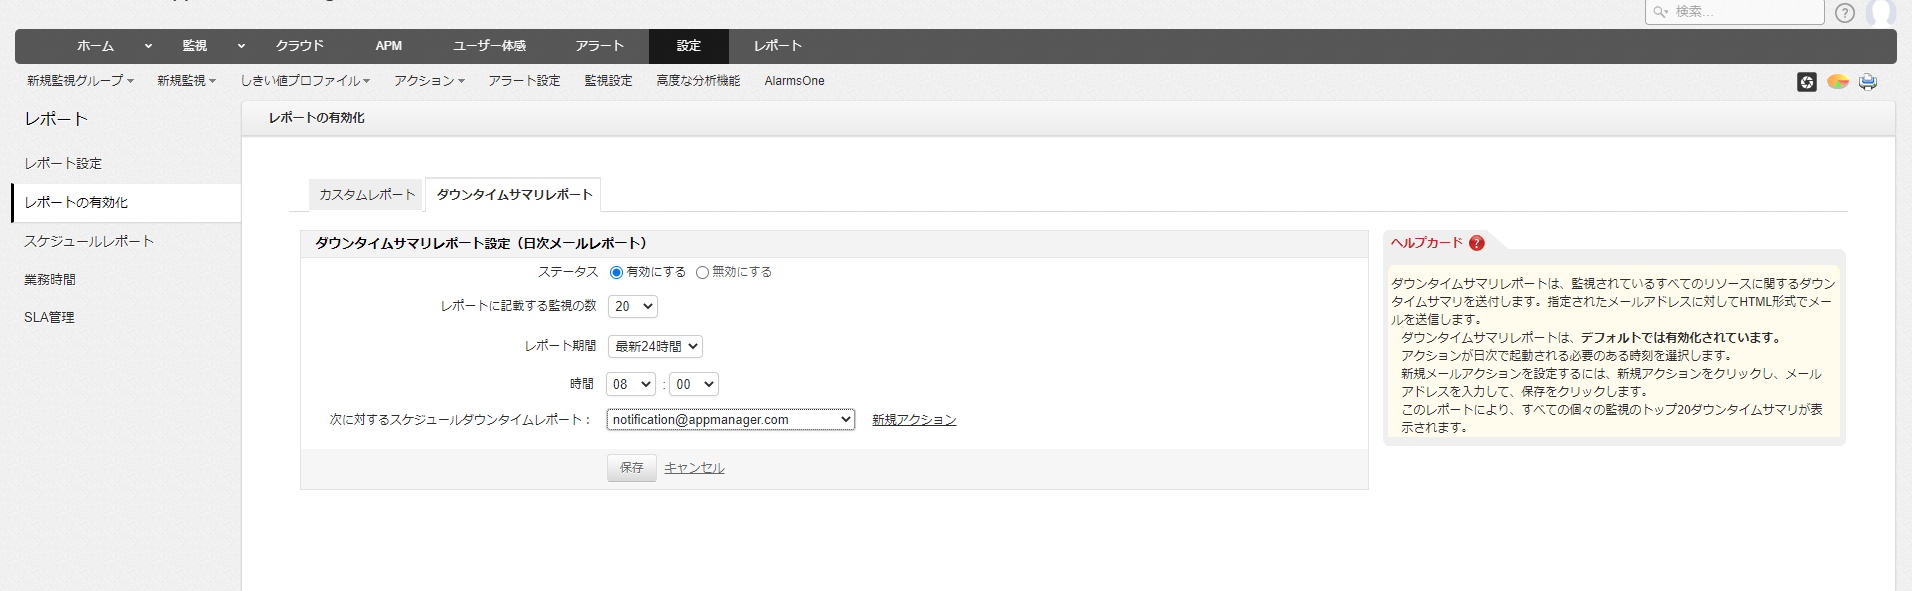Image resolution: width=1912 pixels, height=591 pixels.
Task: Open the notification@appmanager.com email dropdown
Action: (x=731, y=420)
